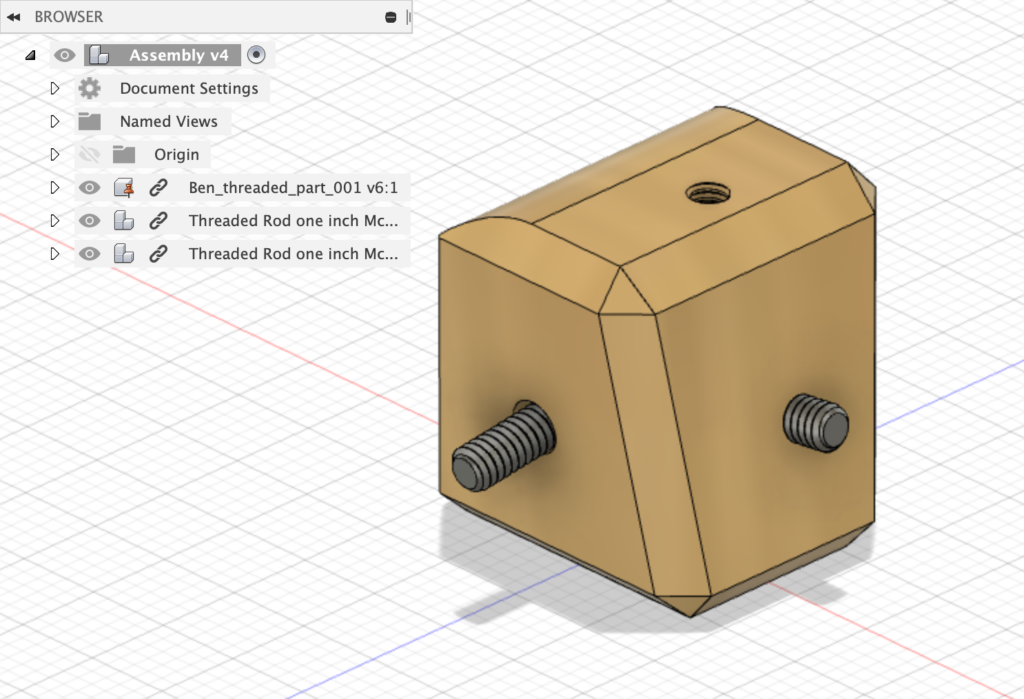1024x699 pixels.
Task: Activate Assembly v4 via its radio button
Action: click(x=257, y=55)
